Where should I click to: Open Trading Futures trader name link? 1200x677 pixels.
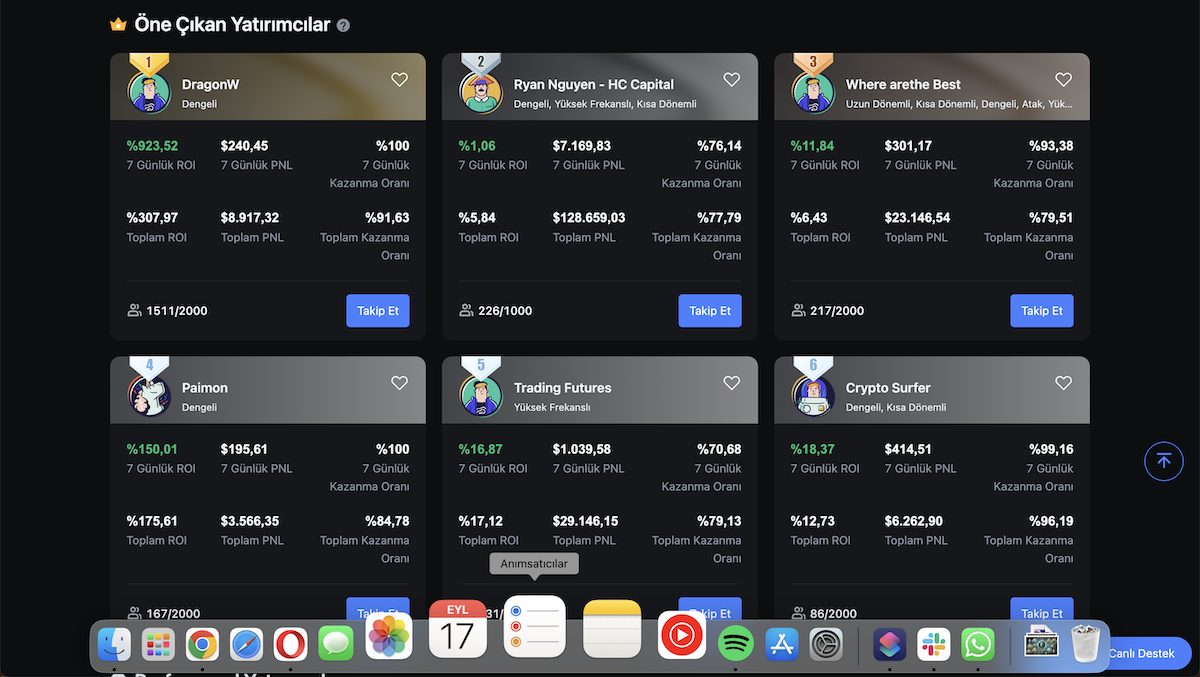[x=562, y=388]
